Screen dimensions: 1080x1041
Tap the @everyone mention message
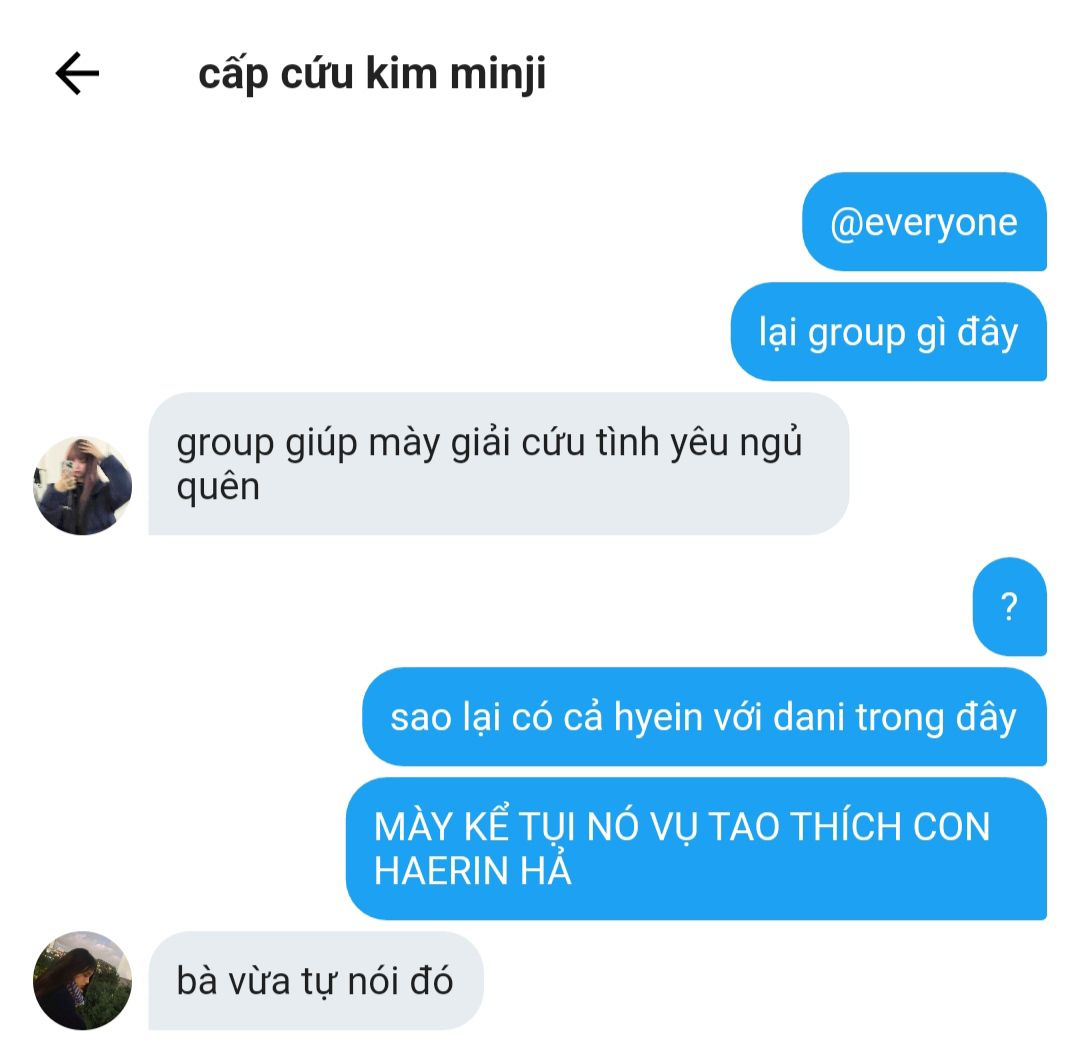pos(924,222)
